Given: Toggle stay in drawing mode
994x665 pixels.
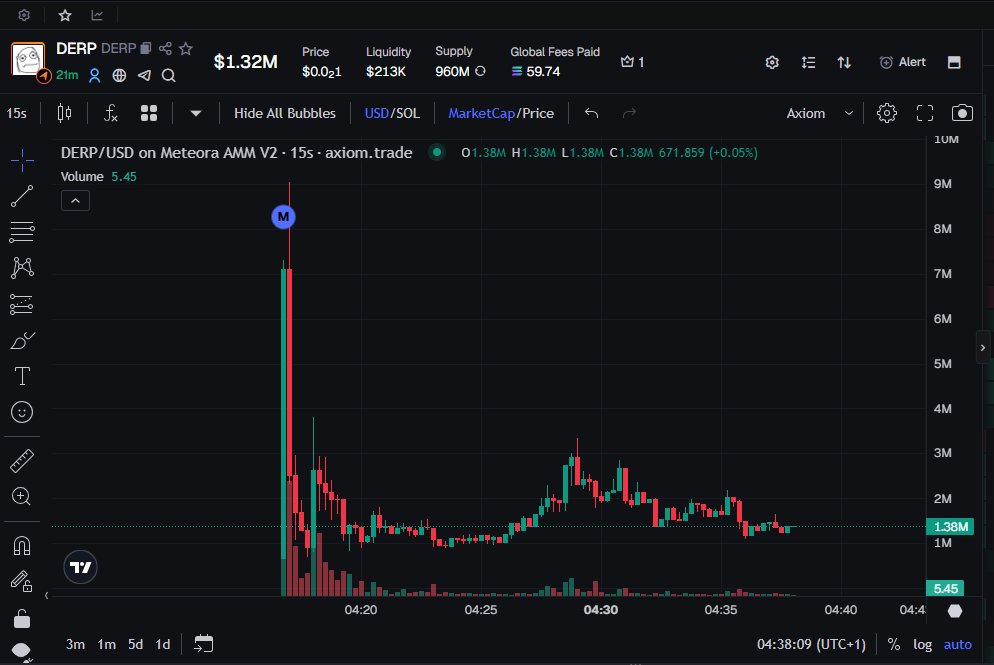Looking at the screenshot, I should point(22,581).
